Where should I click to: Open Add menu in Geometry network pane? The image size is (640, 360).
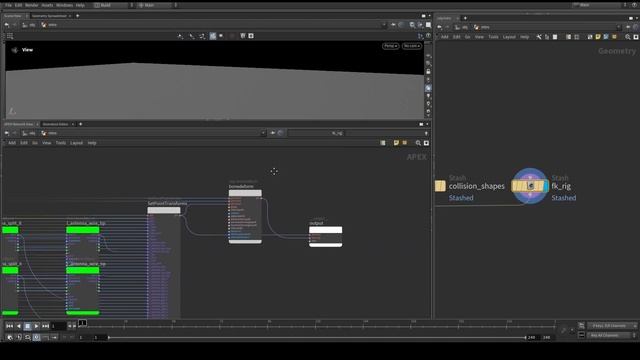tap(444, 37)
